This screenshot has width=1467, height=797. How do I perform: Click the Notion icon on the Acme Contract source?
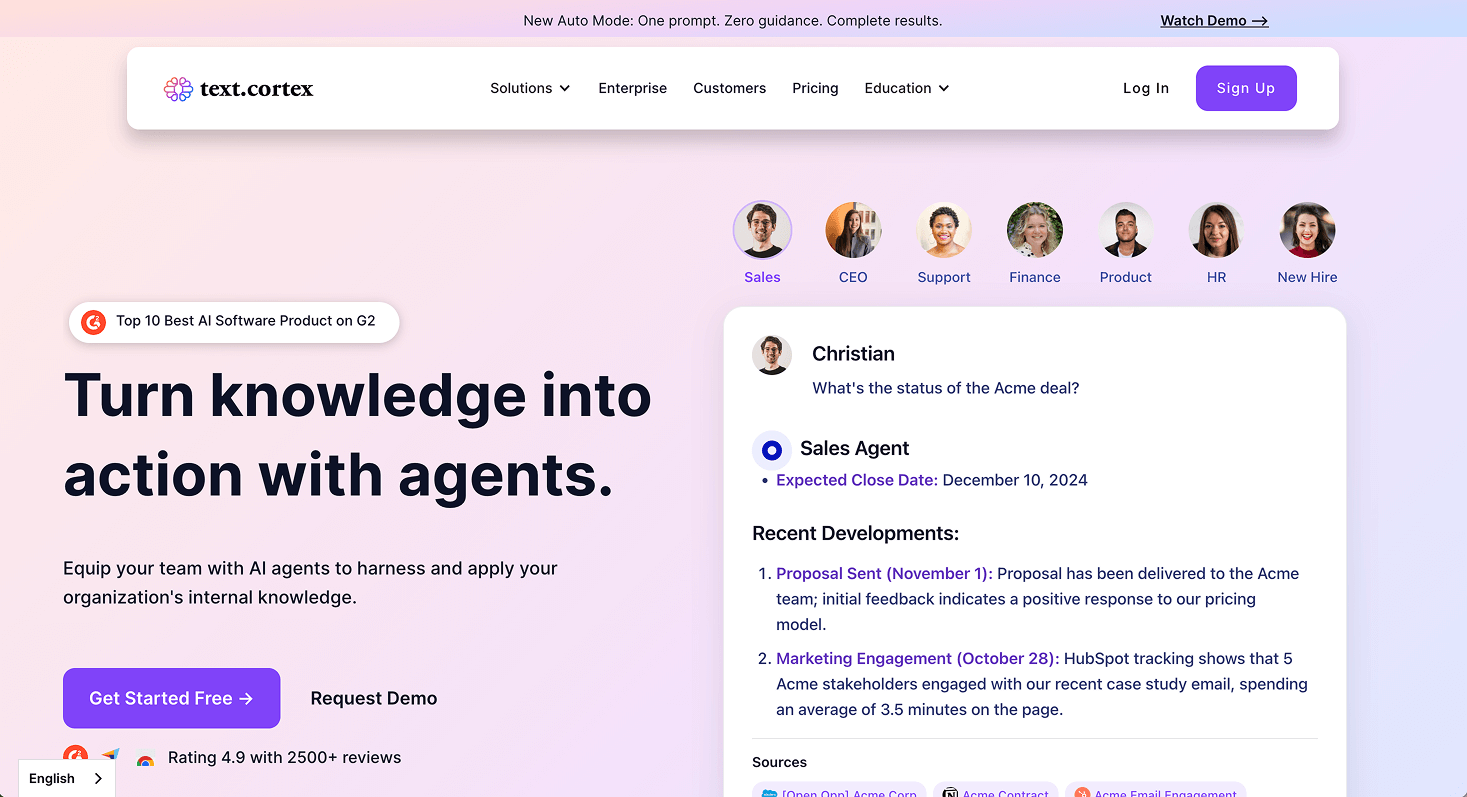click(950, 792)
